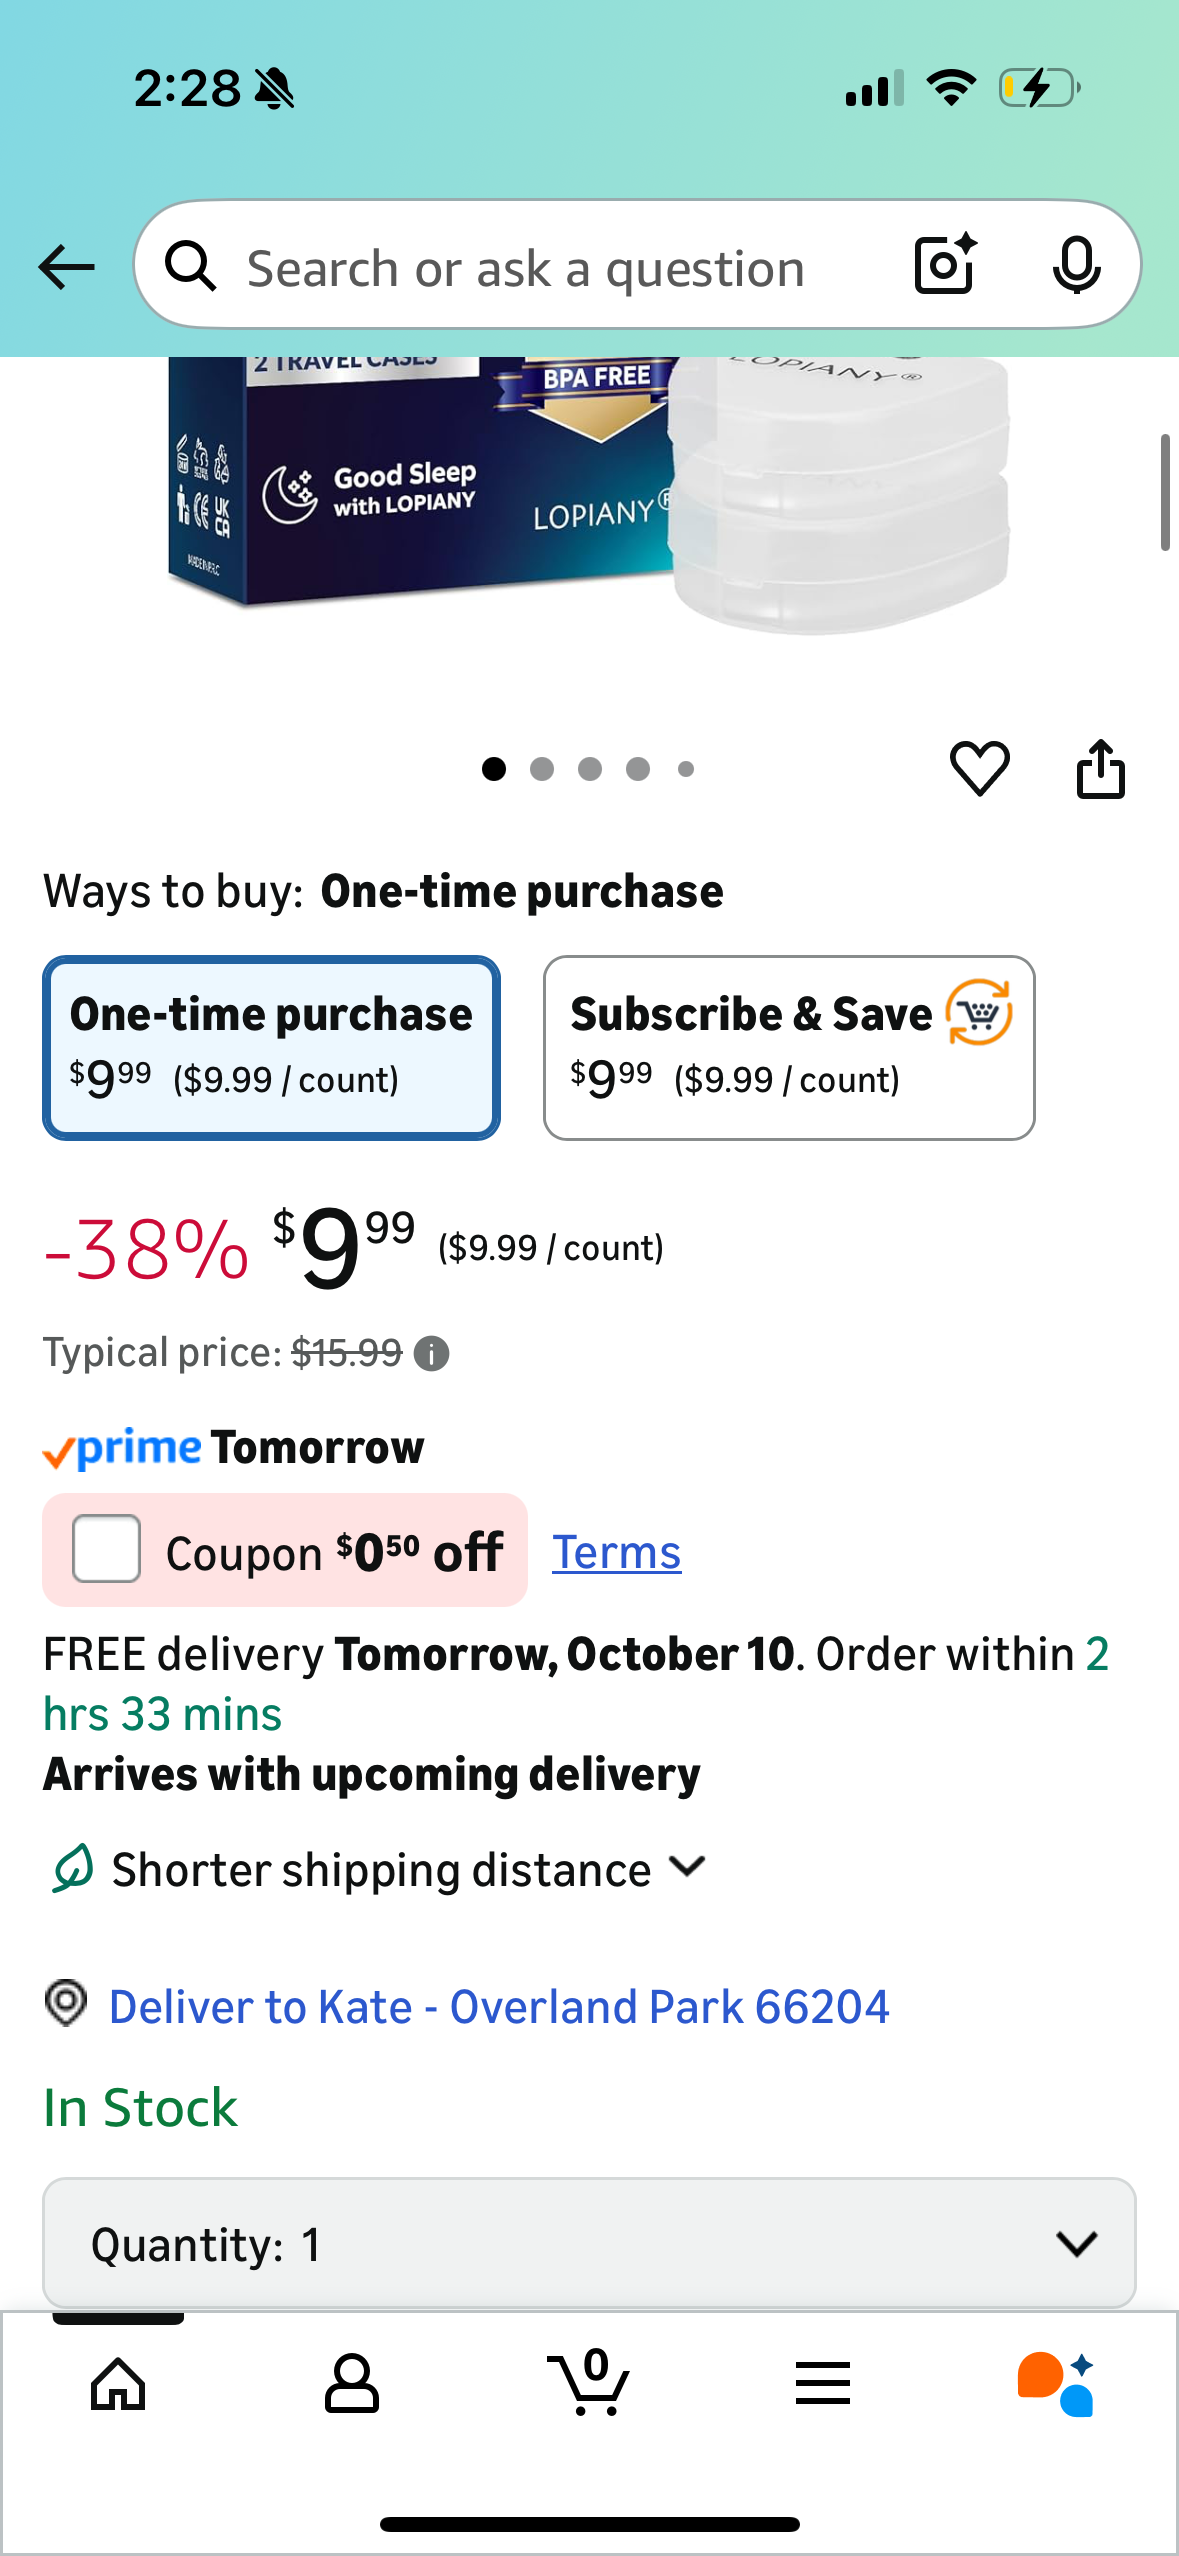Open the account profile tab

point(352,2384)
